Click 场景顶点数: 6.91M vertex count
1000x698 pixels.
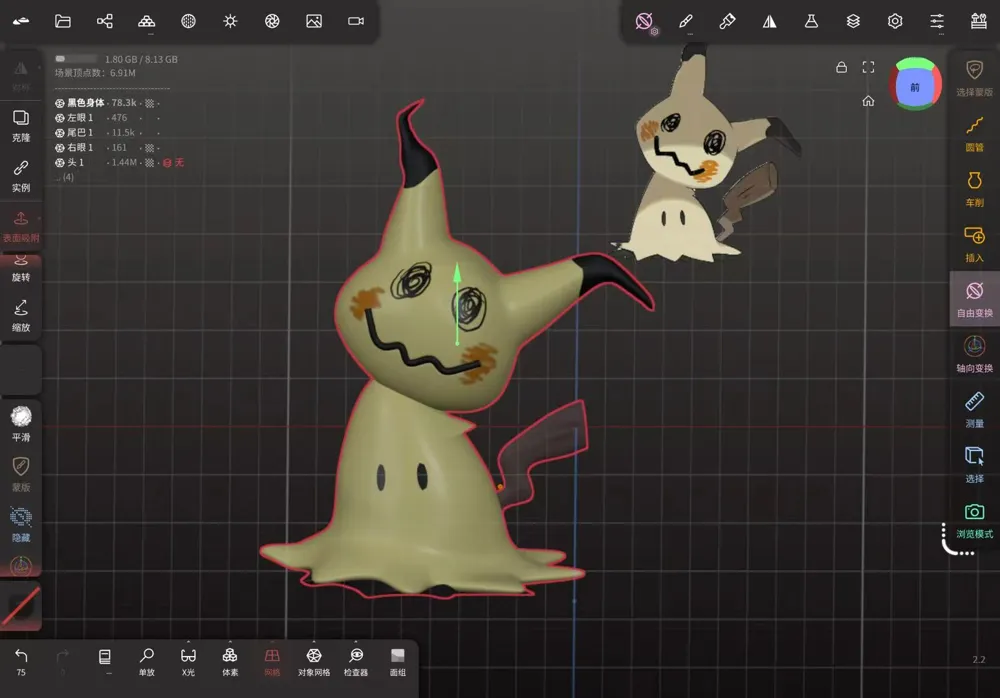95,73
